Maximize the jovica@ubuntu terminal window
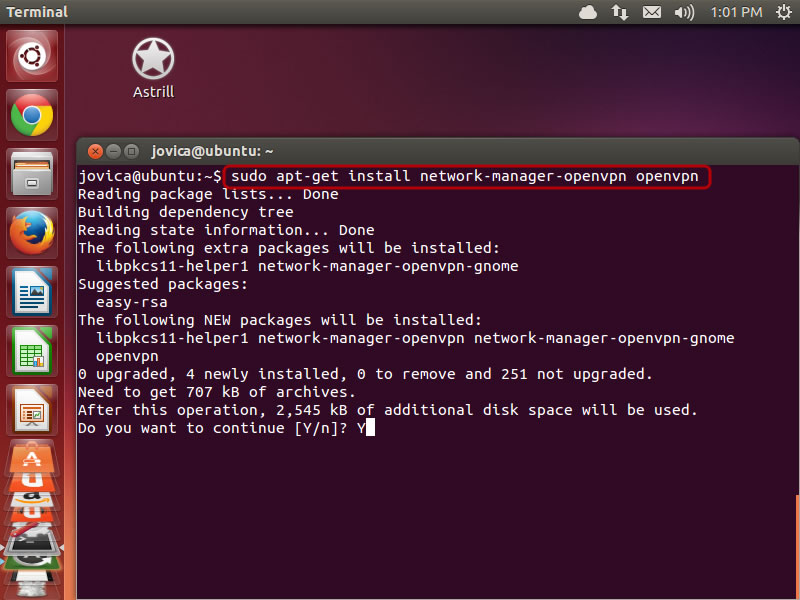Screen dimensions: 800x600 (x=132, y=152)
